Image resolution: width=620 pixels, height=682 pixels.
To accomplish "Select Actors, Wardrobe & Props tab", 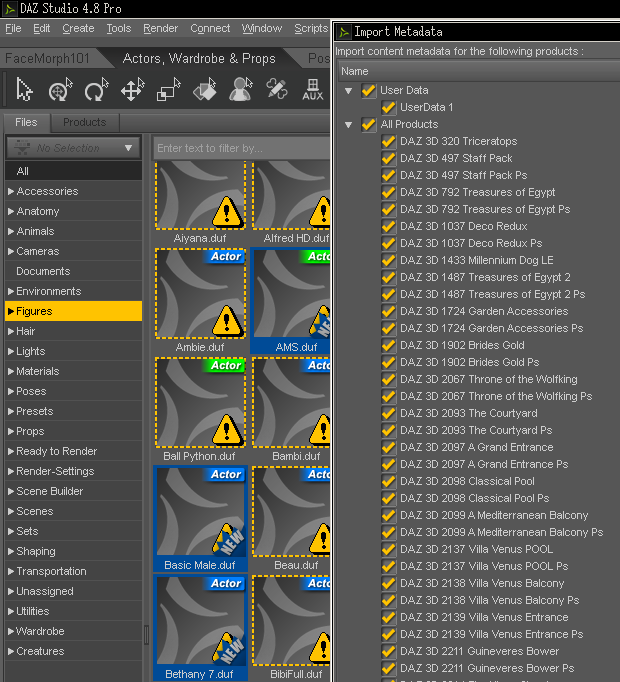I will coord(199,58).
